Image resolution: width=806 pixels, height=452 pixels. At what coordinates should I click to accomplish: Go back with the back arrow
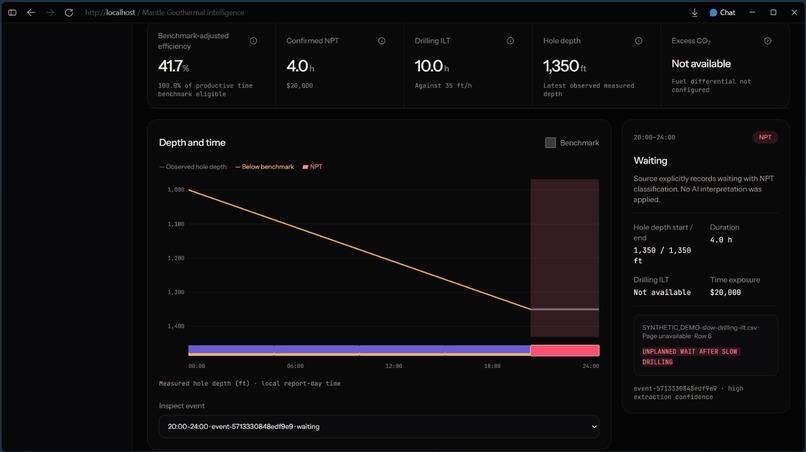[x=31, y=12]
